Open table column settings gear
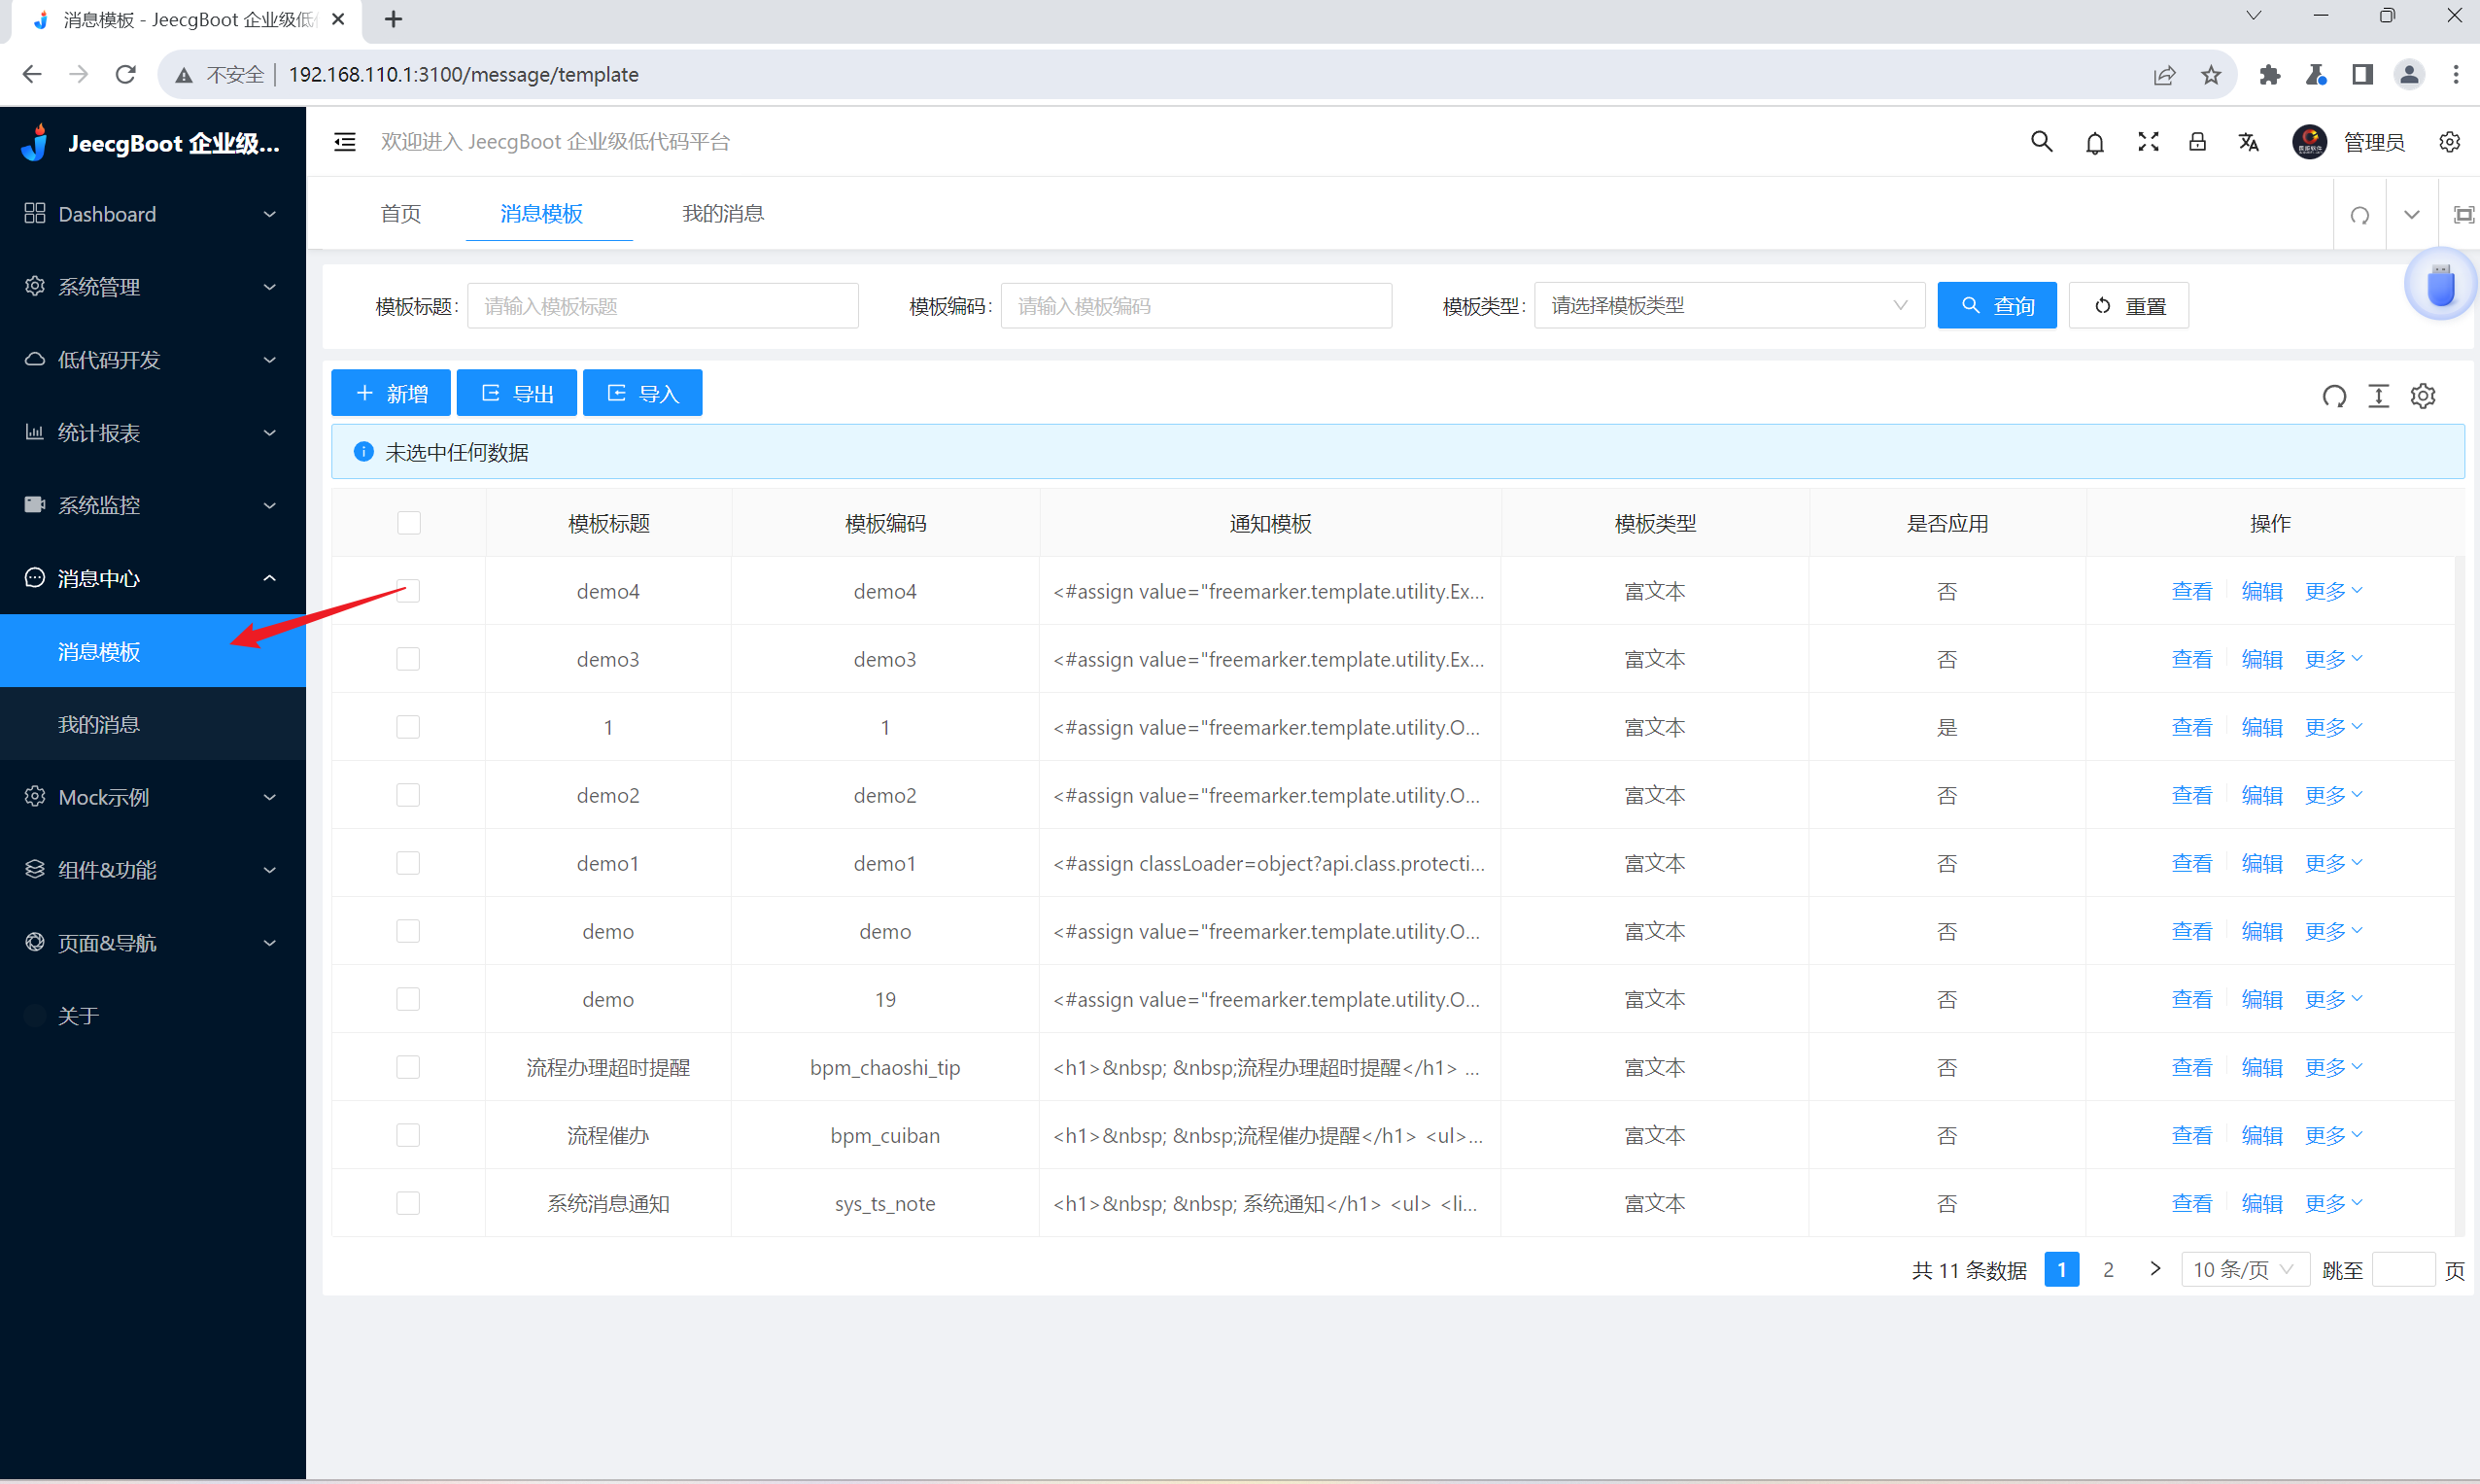 point(2423,396)
